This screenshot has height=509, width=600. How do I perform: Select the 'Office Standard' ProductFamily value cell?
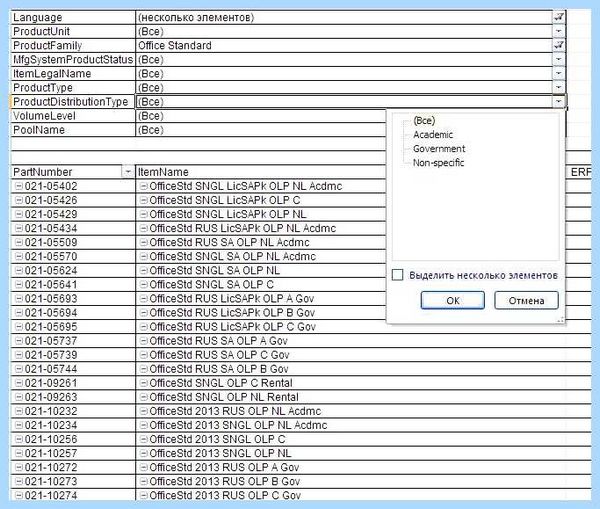344,46
